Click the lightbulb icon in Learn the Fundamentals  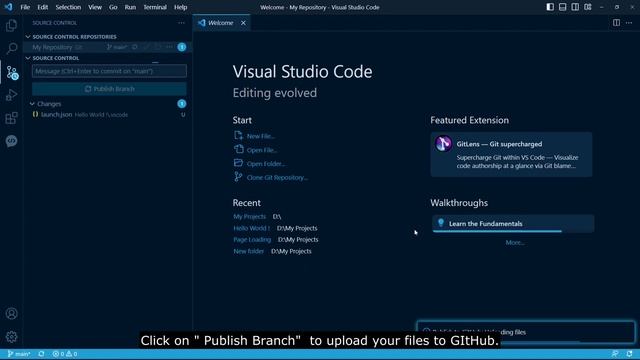(x=441, y=223)
